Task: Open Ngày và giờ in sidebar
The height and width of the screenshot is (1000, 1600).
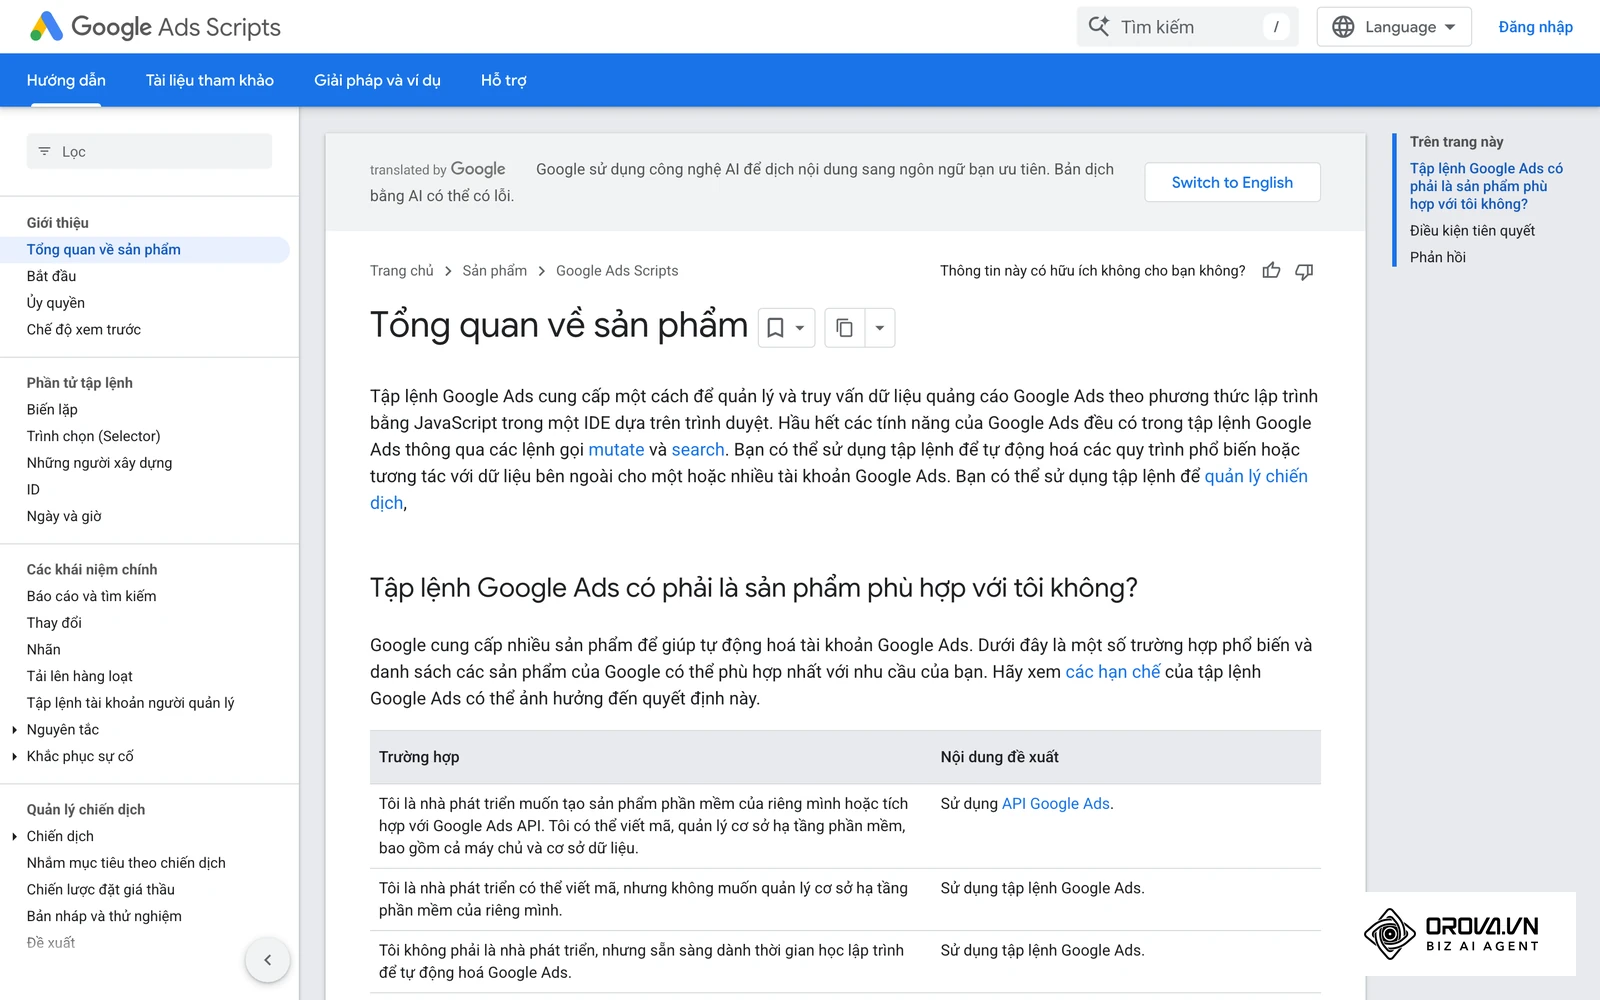Action: pos(64,516)
